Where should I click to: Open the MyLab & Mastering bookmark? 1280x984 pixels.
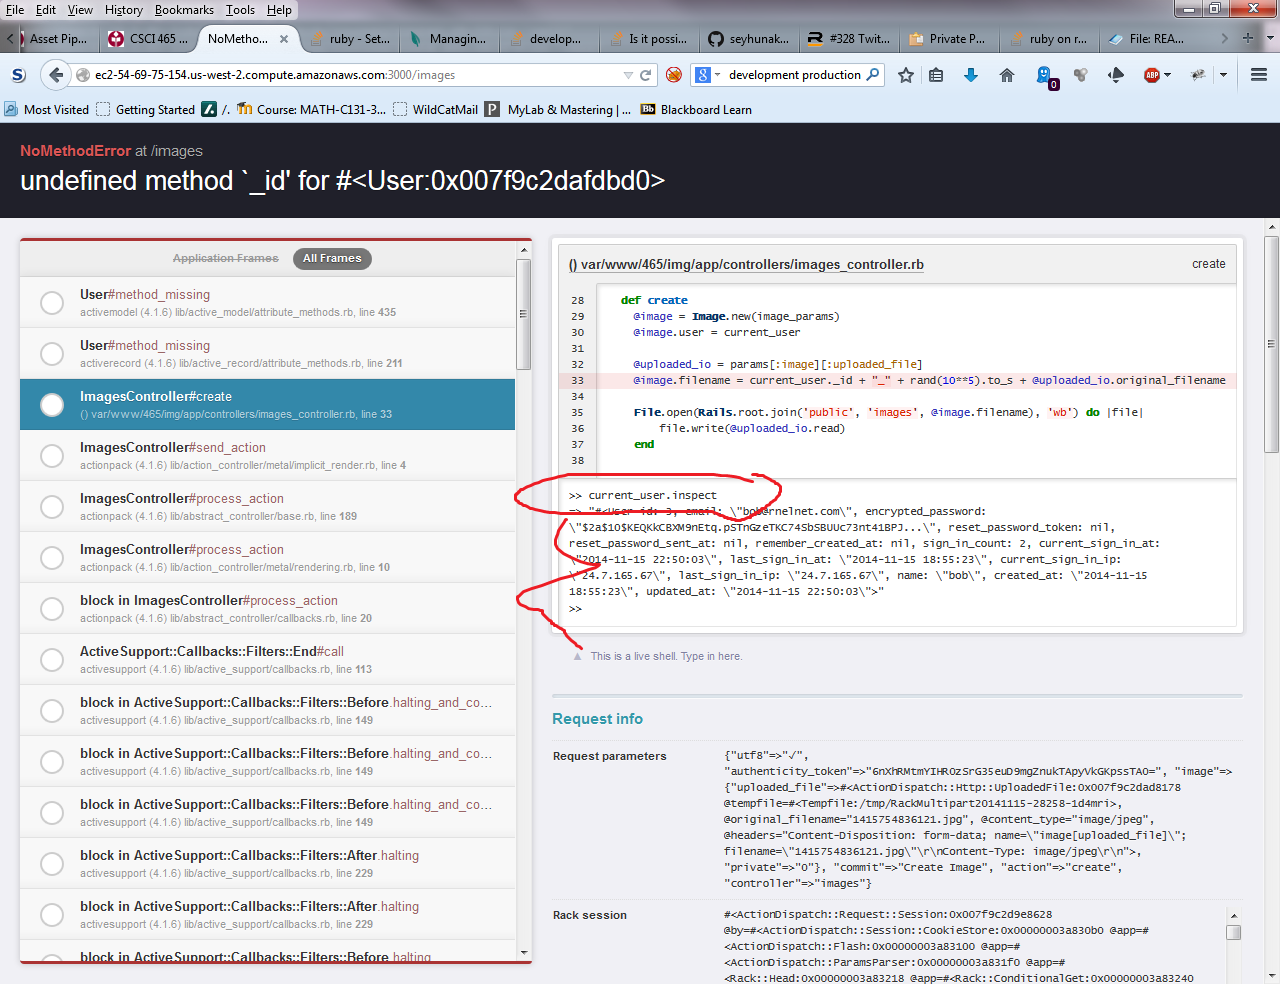click(x=558, y=110)
